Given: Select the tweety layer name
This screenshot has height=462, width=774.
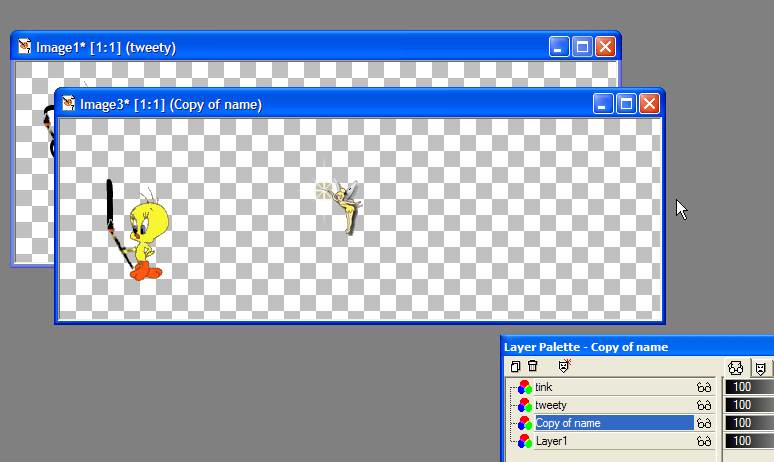Looking at the screenshot, I should 551,405.
